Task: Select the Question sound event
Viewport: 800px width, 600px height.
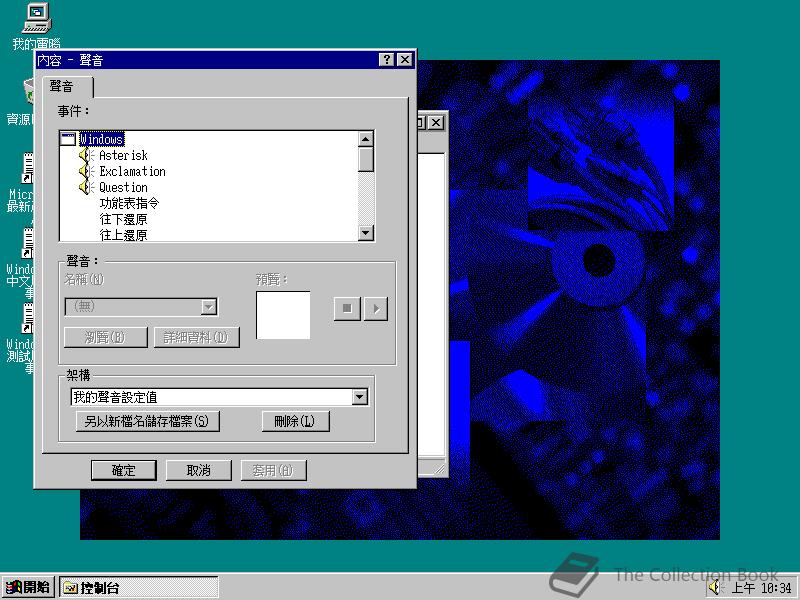Action: tap(123, 187)
